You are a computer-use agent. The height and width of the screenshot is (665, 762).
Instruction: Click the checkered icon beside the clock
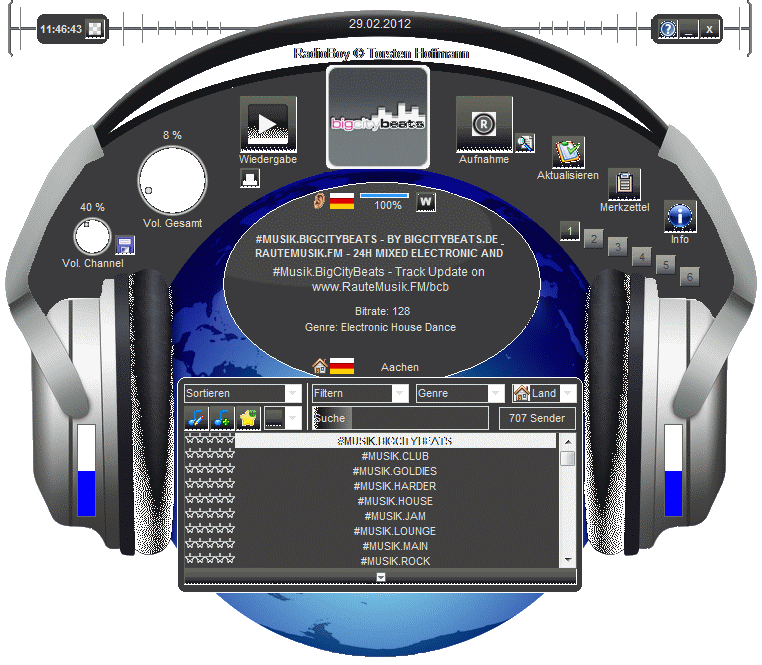(95, 29)
